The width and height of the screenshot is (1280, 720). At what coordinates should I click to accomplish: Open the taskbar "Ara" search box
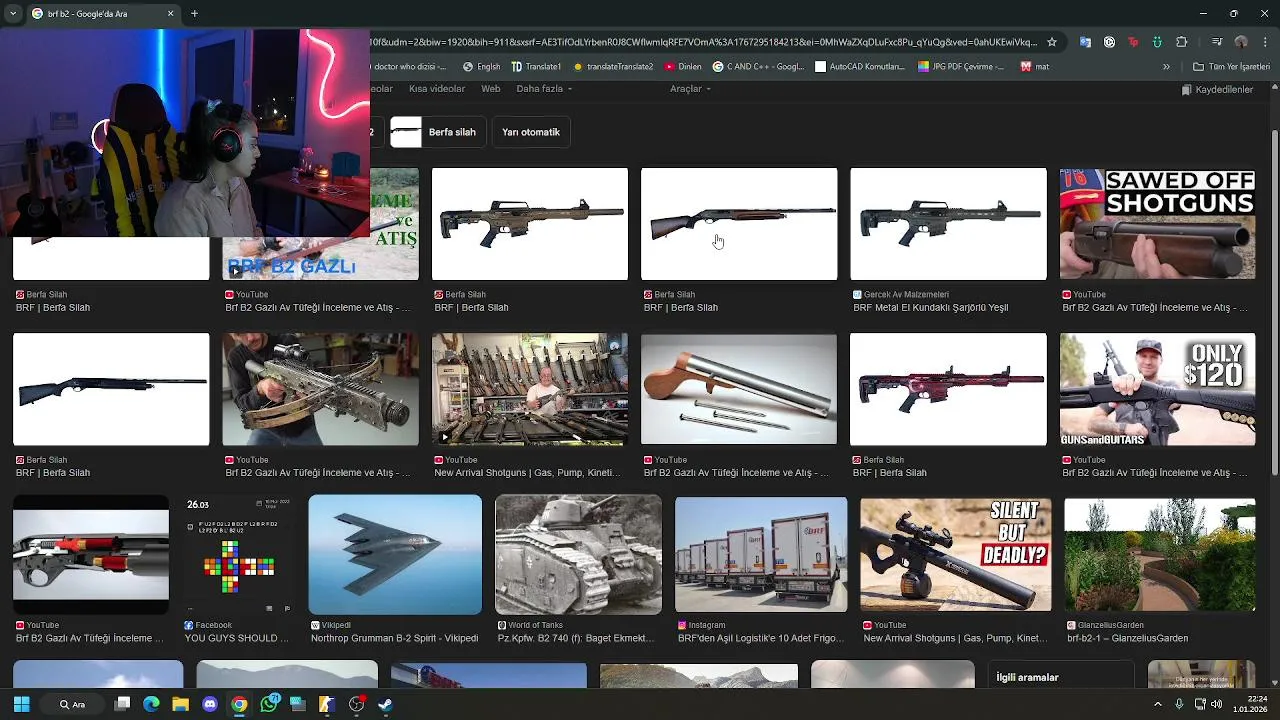pos(72,704)
